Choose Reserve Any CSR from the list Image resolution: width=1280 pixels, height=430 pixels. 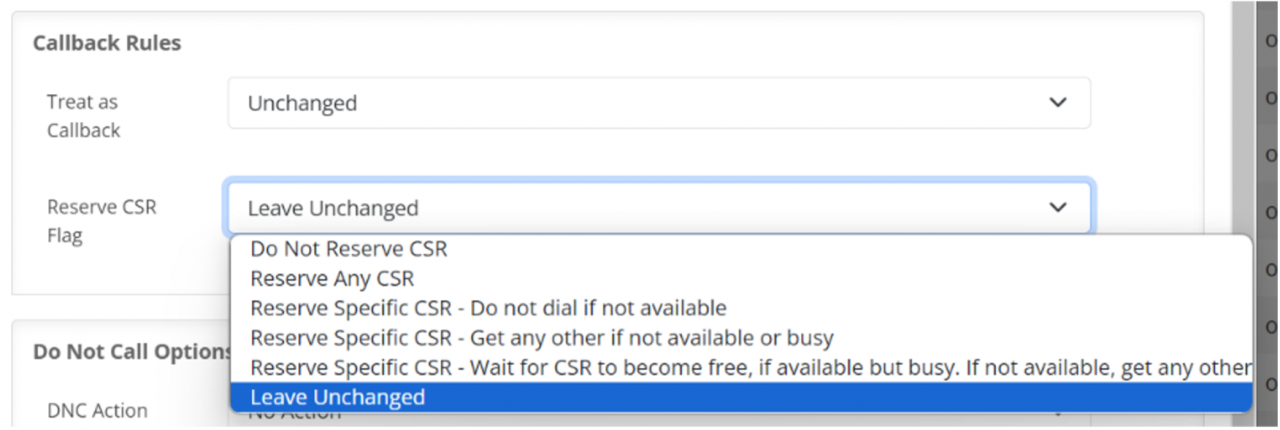(332, 278)
